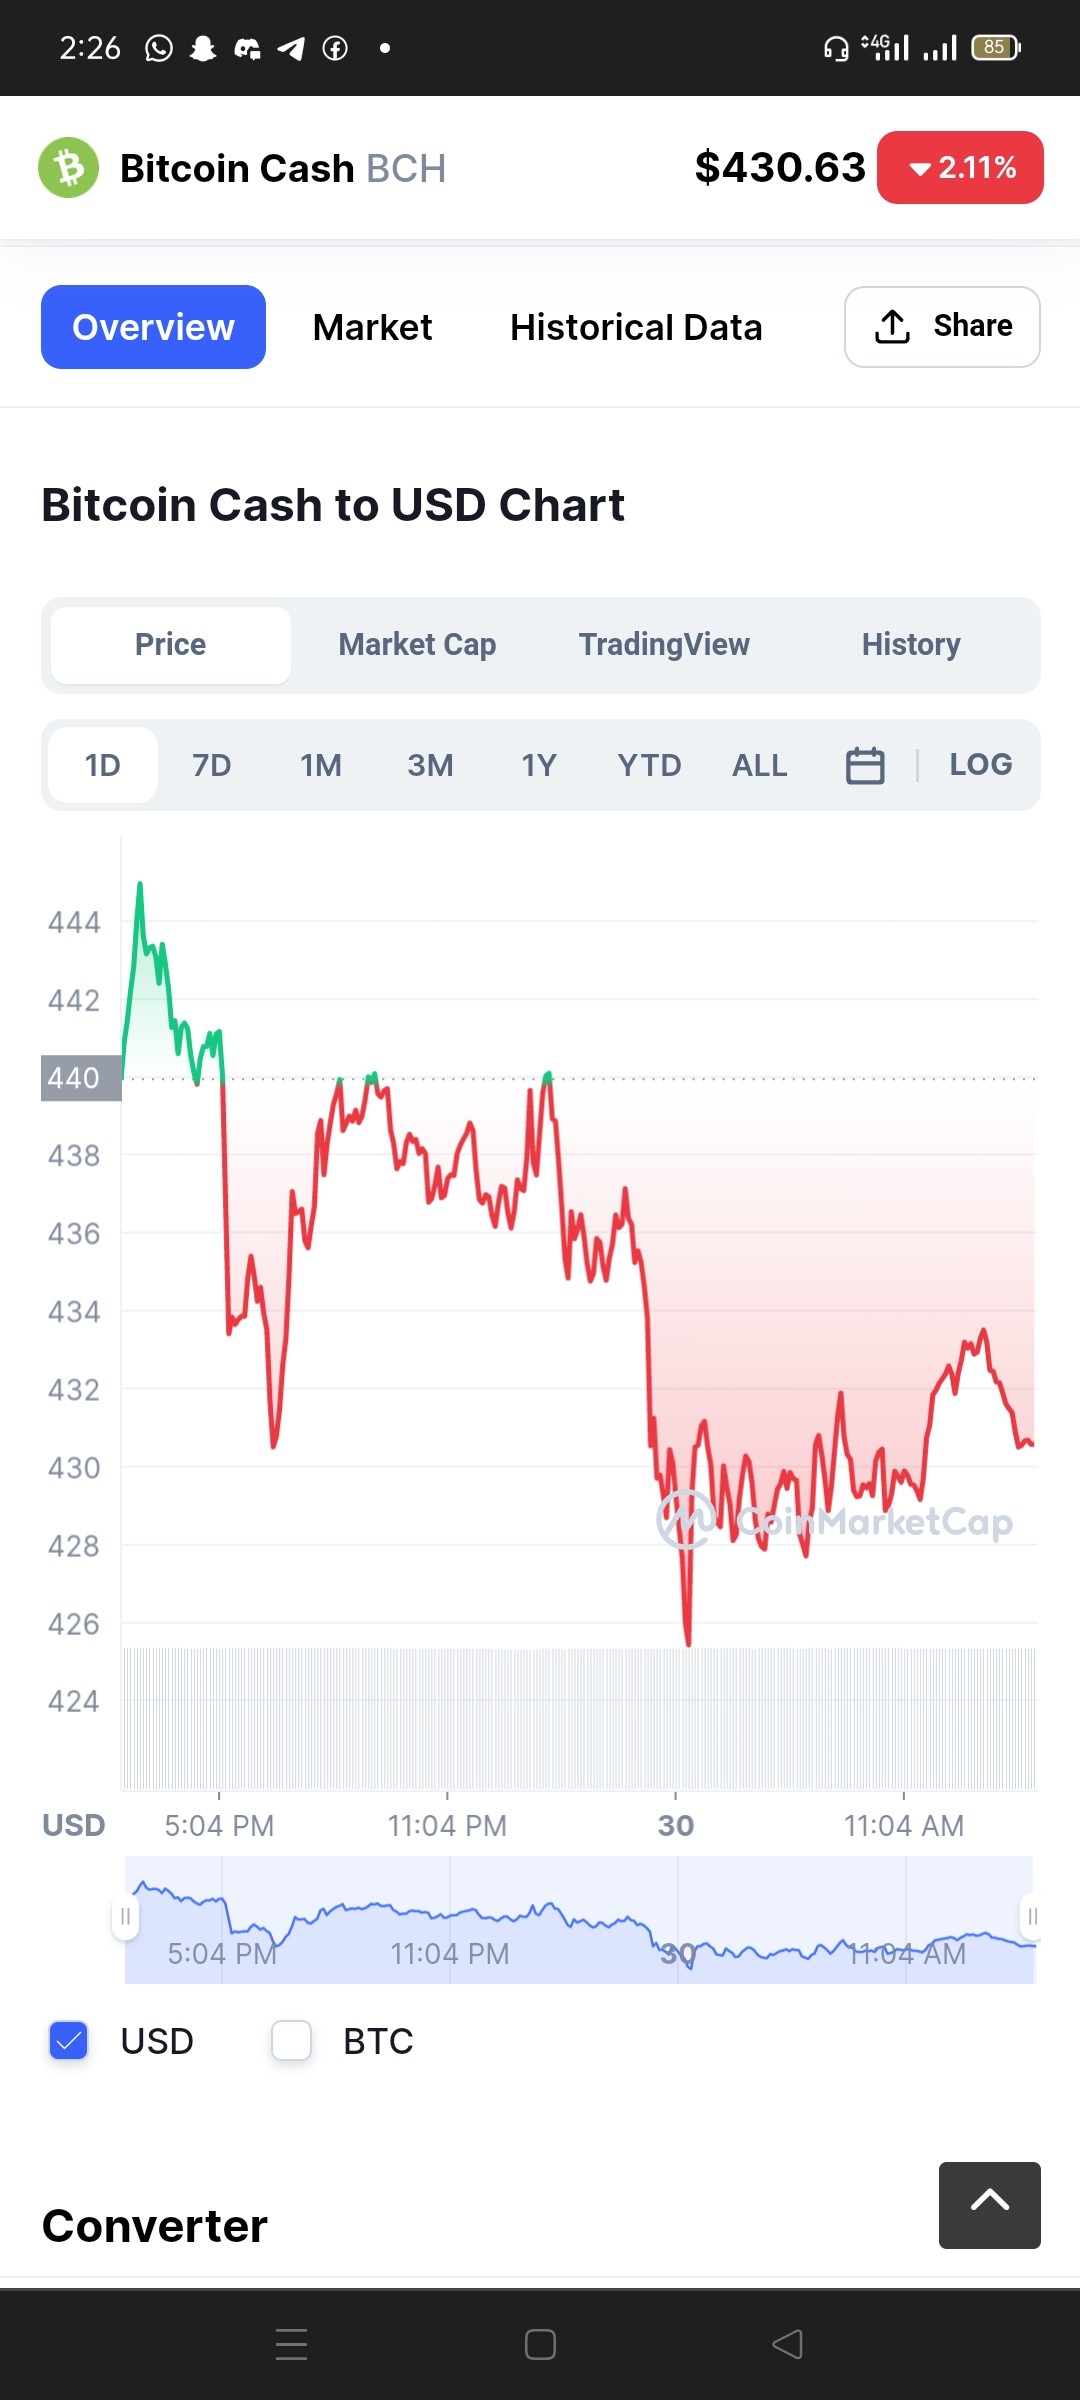Grab the left range slider handle
The height and width of the screenshot is (2400, 1080).
[125, 1916]
